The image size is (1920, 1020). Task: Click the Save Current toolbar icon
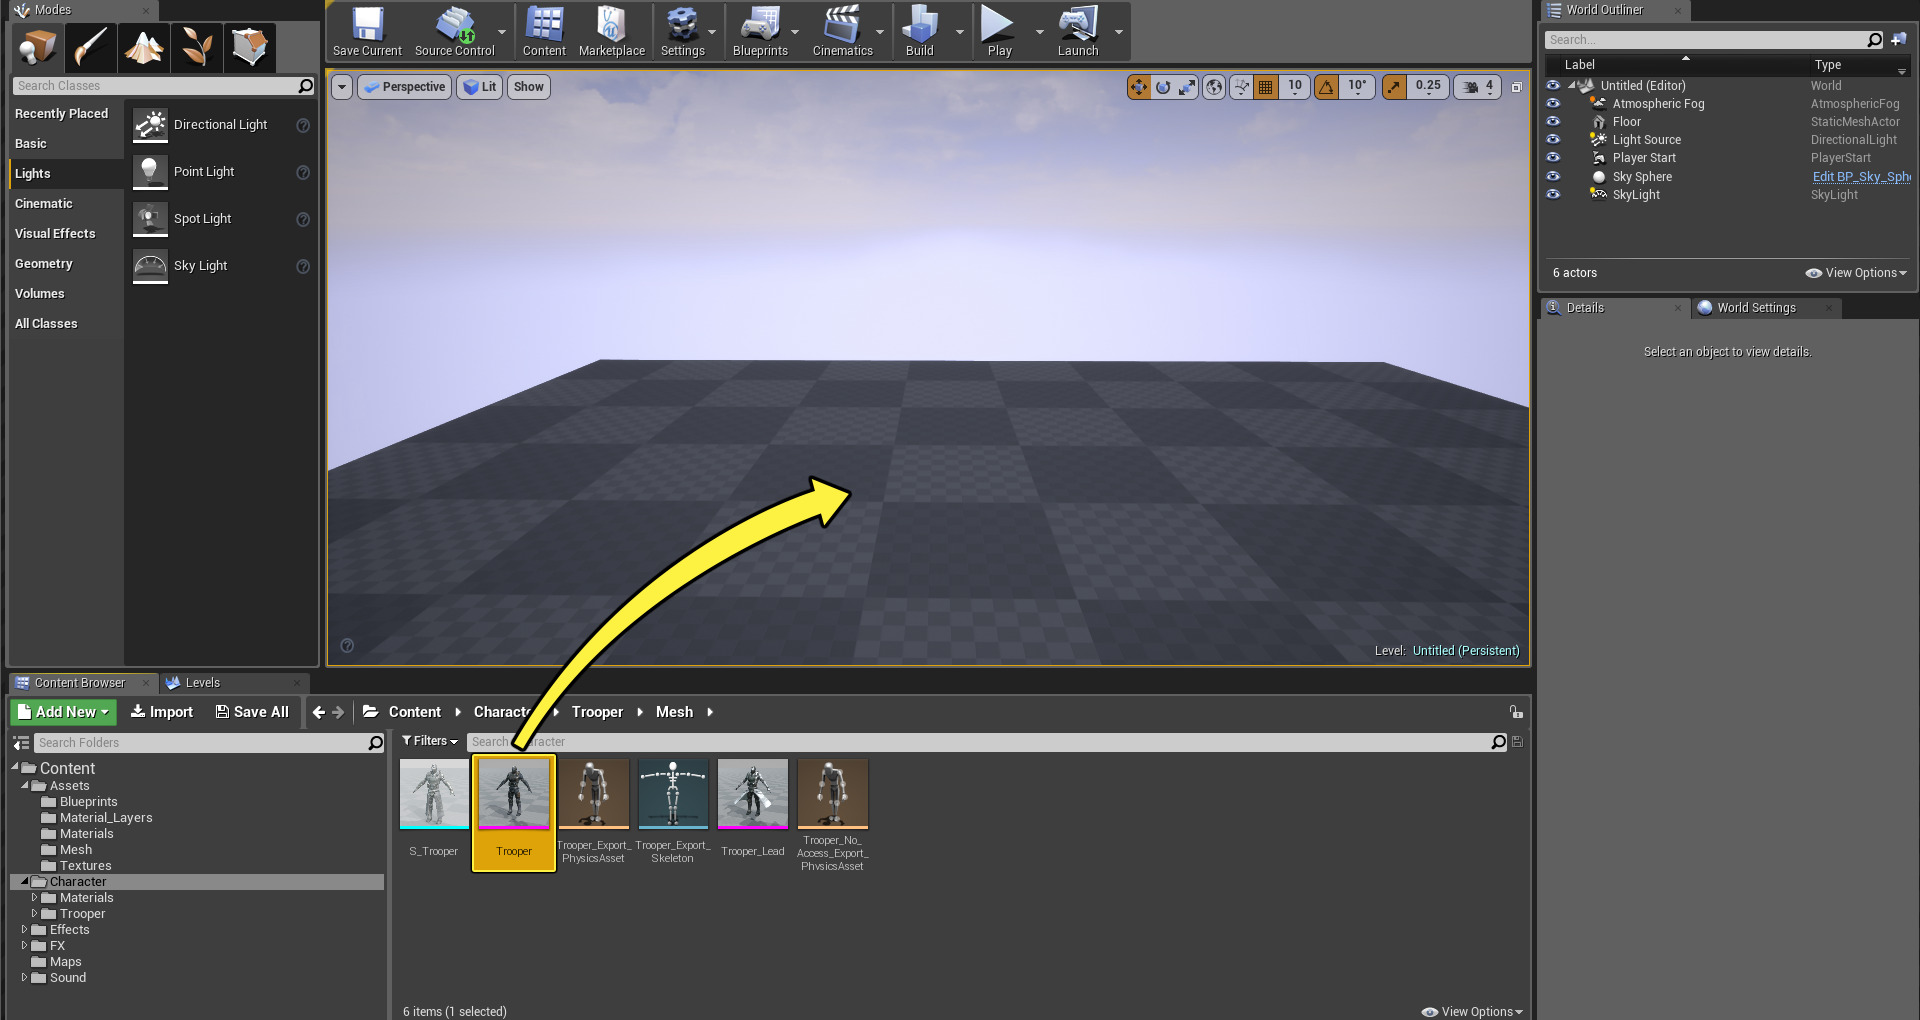(367, 32)
